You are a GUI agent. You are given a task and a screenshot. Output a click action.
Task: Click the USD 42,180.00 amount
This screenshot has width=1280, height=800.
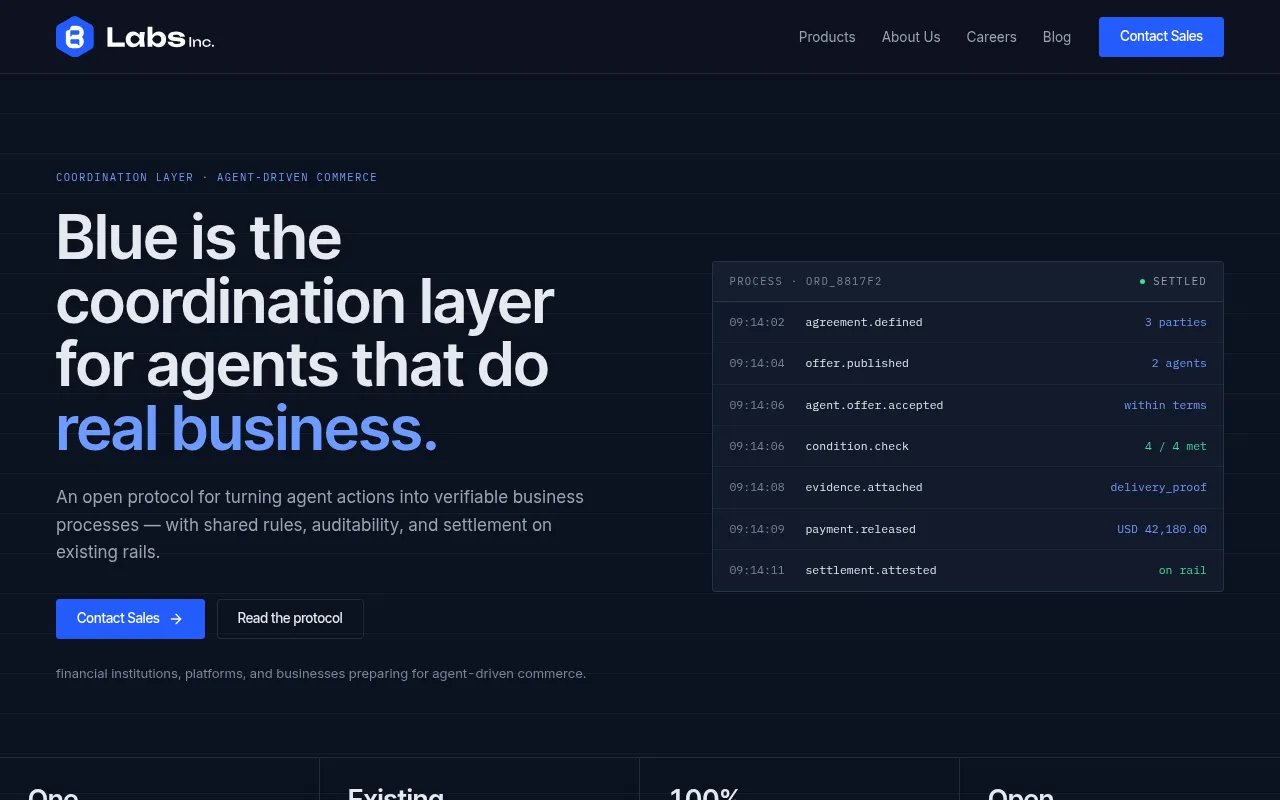click(1162, 529)
